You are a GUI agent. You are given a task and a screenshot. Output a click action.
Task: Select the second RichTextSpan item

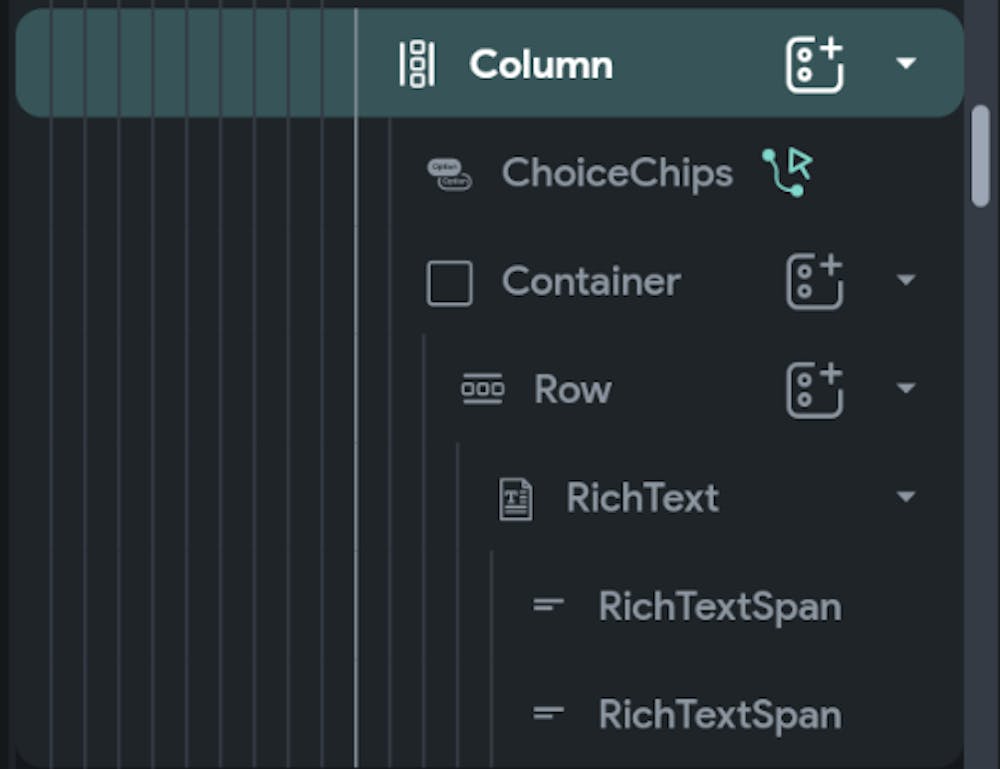719,714
